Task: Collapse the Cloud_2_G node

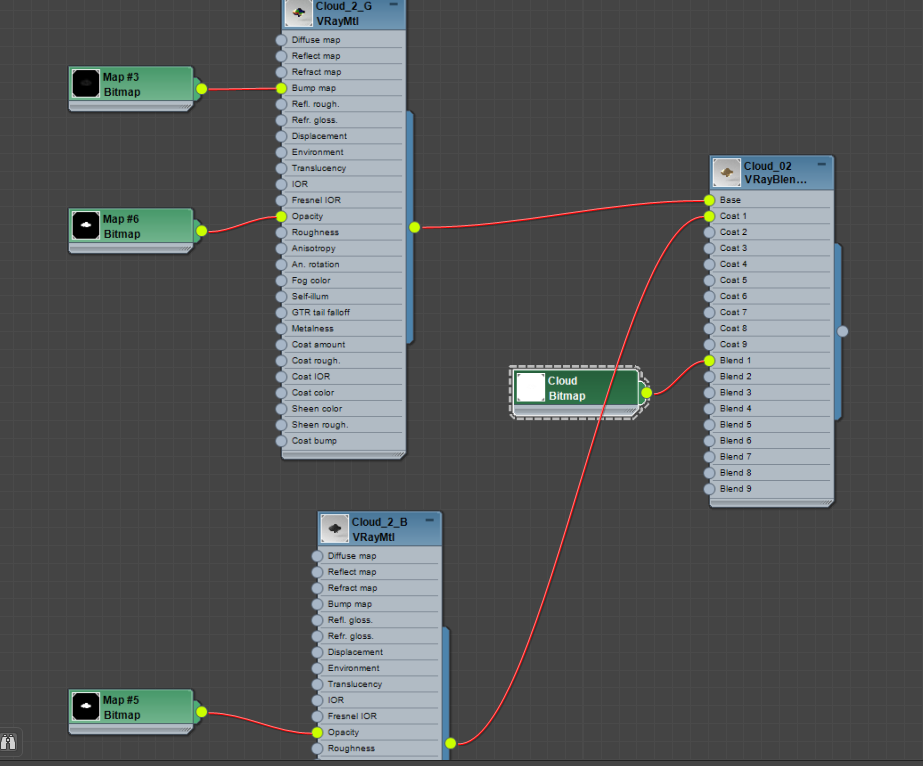Action: [393, 5]
